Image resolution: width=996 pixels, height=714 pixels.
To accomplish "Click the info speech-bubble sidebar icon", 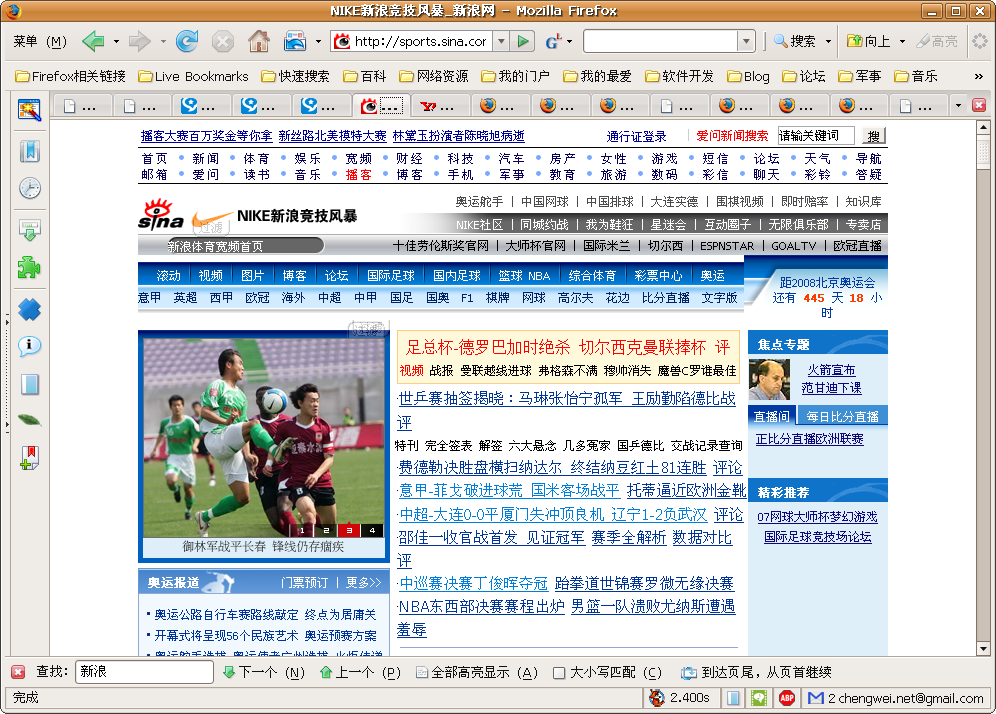I will pos(29,346).
